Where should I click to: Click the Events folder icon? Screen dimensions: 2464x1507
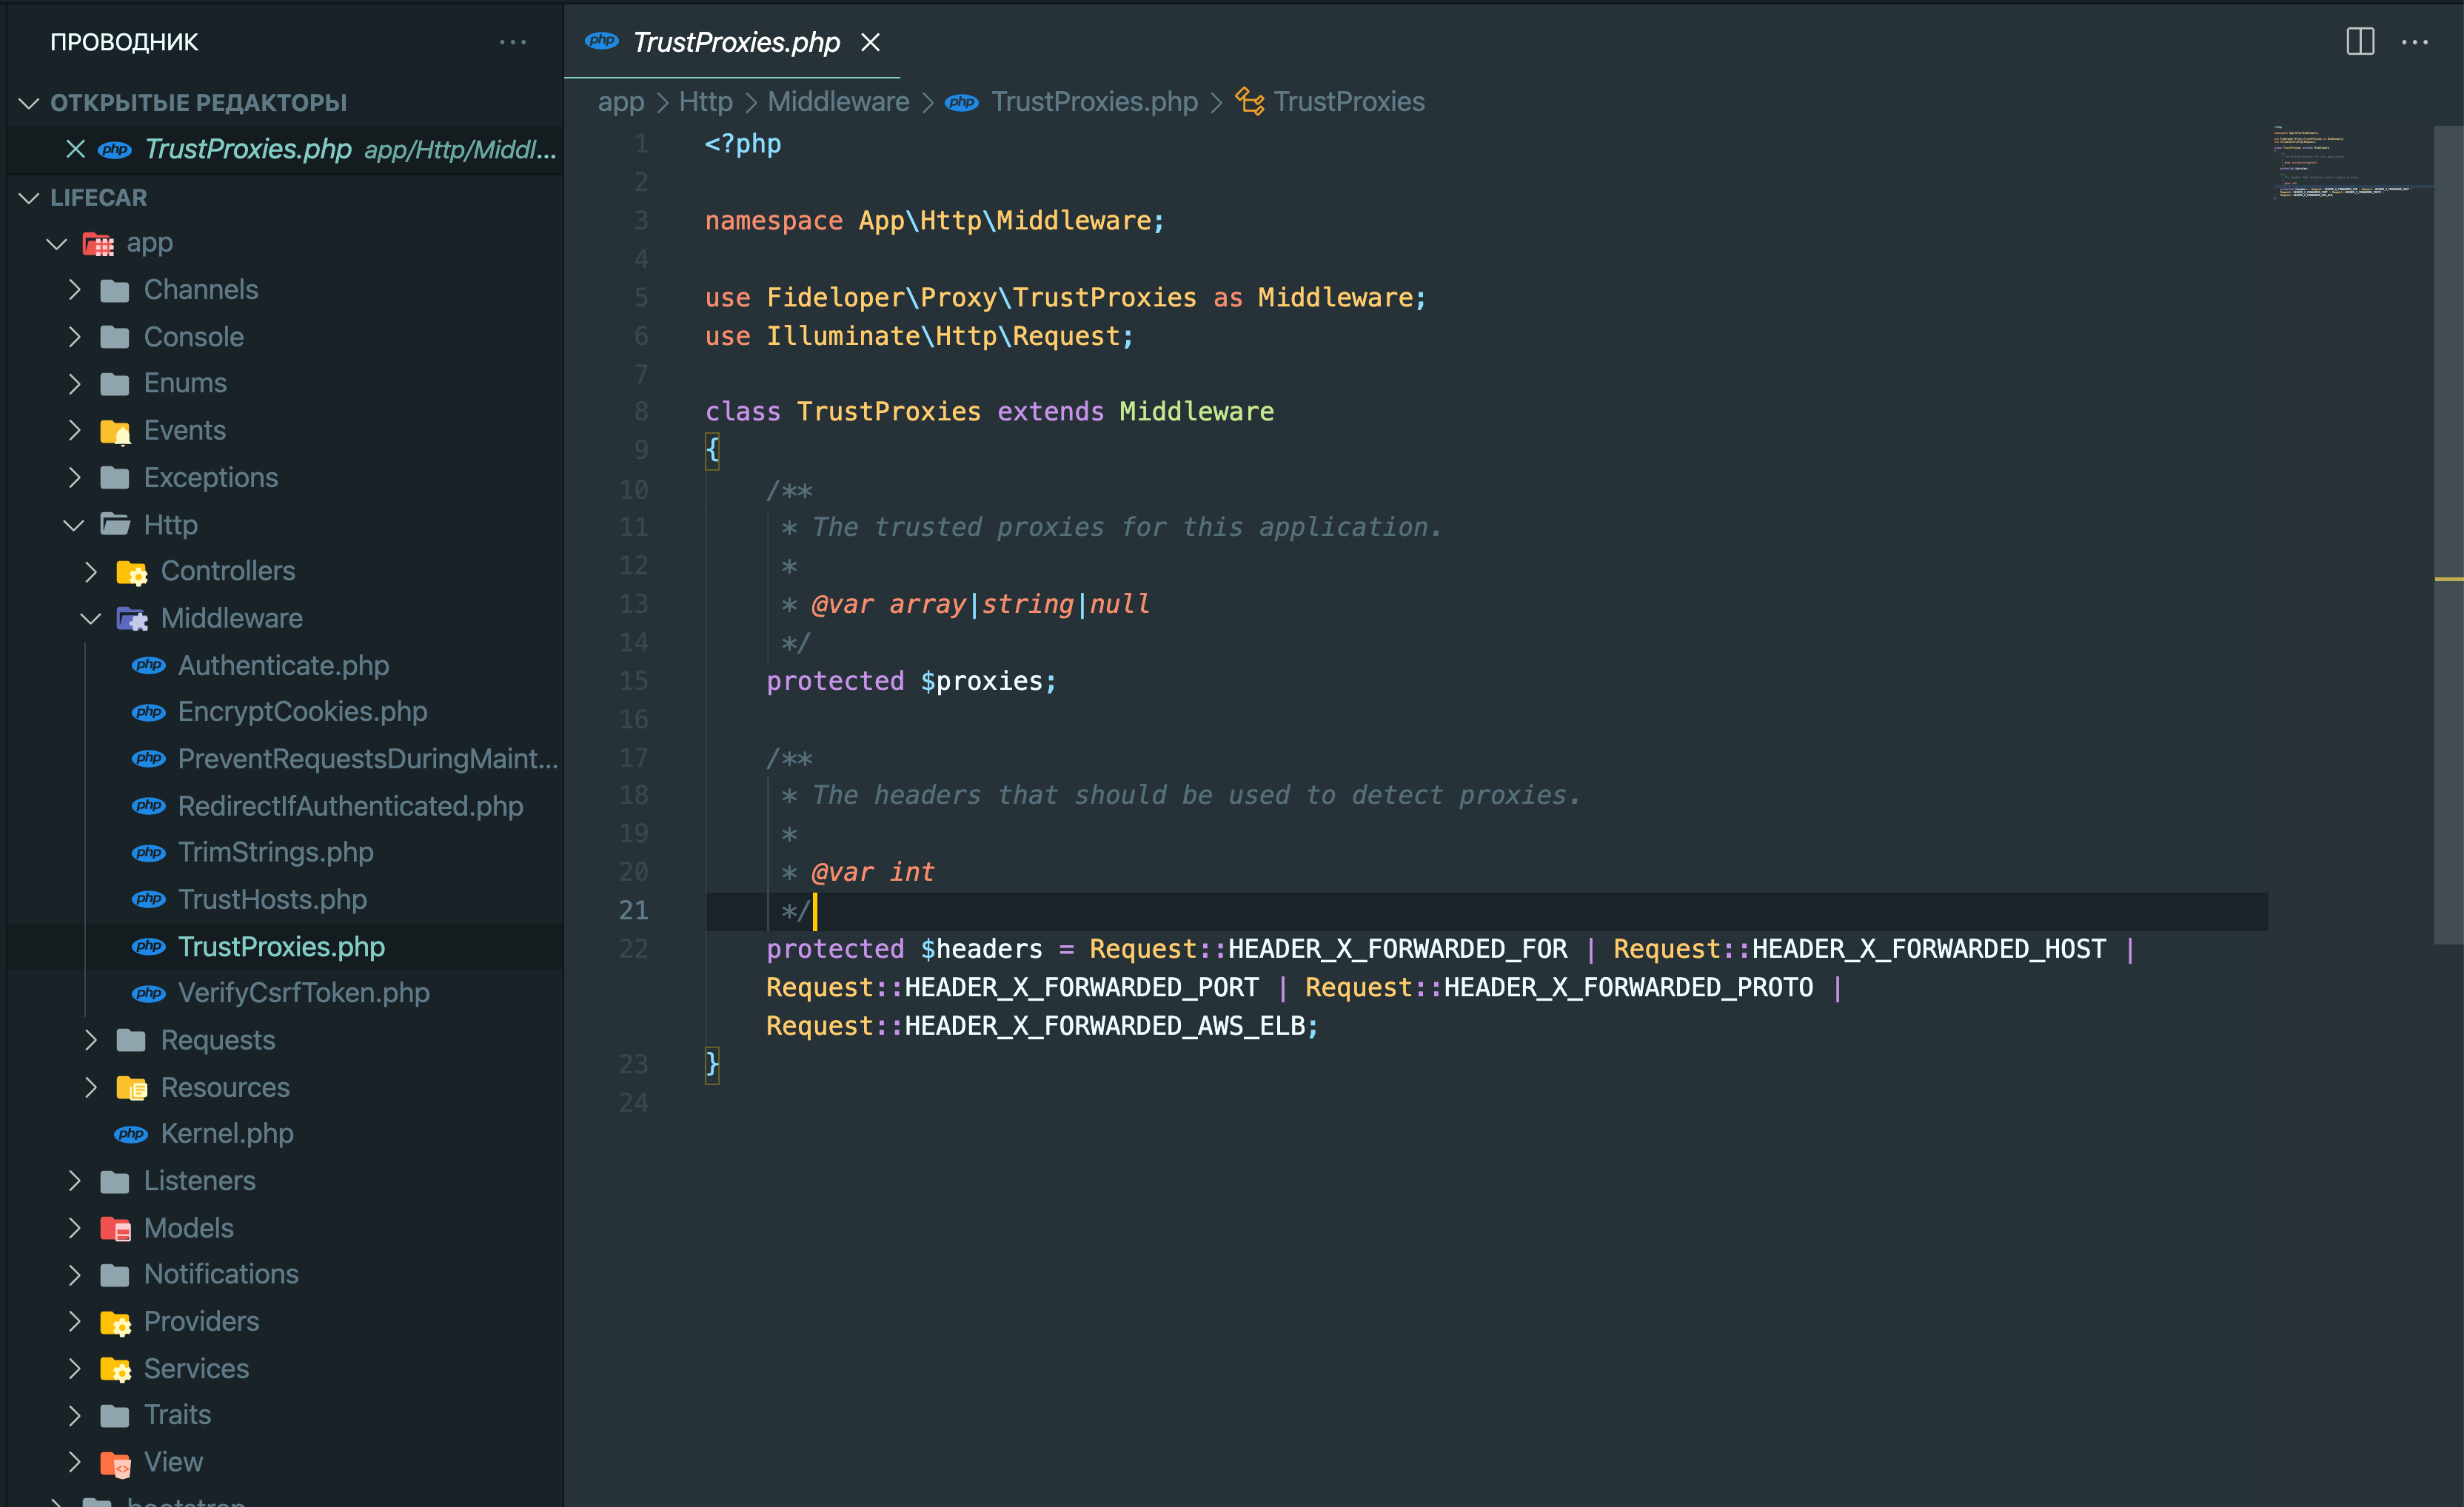(x=115, y=431)
